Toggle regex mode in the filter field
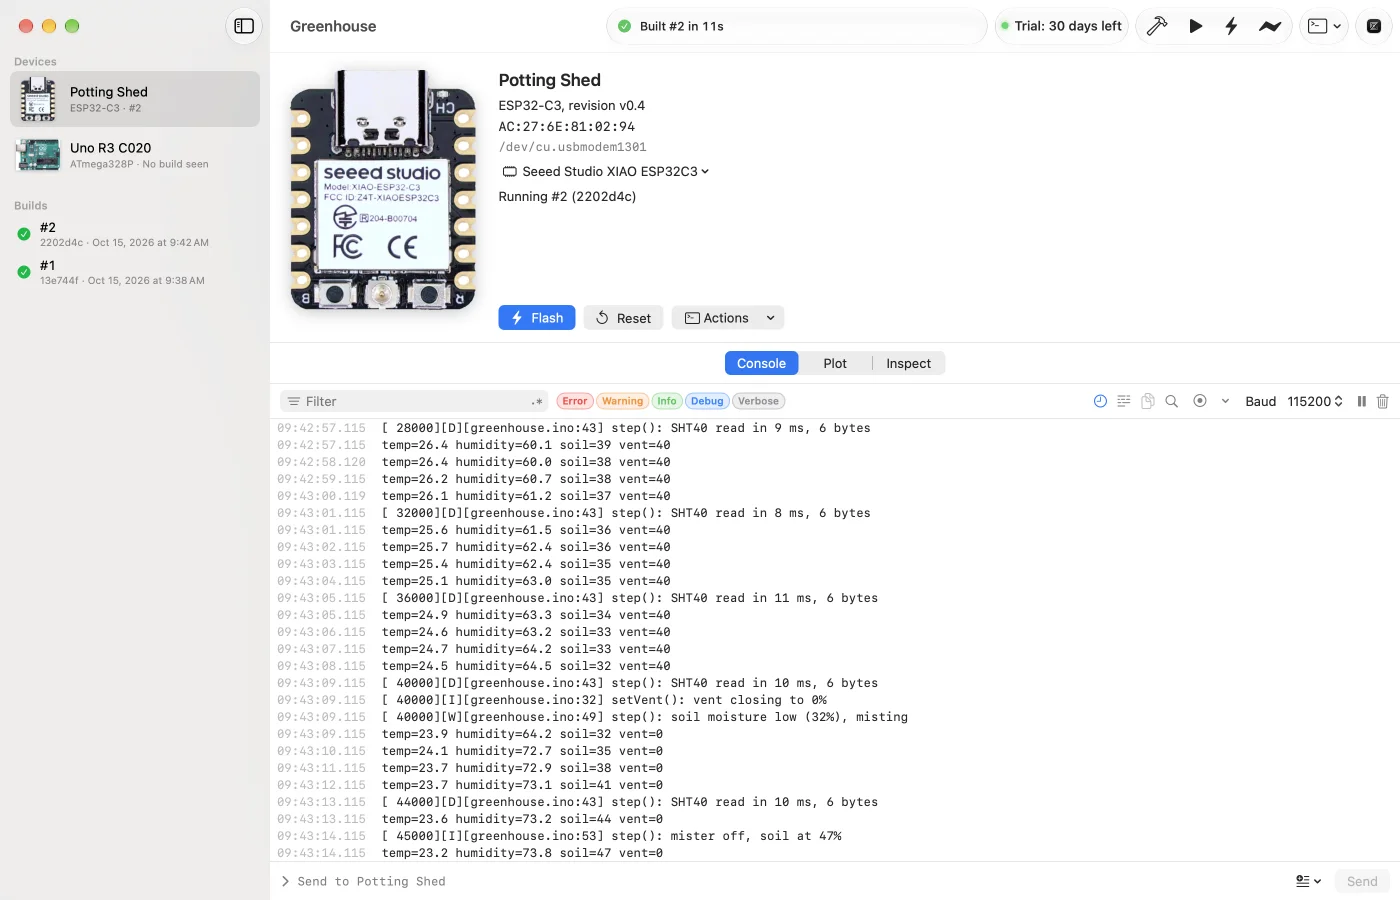 coord(537,402)
